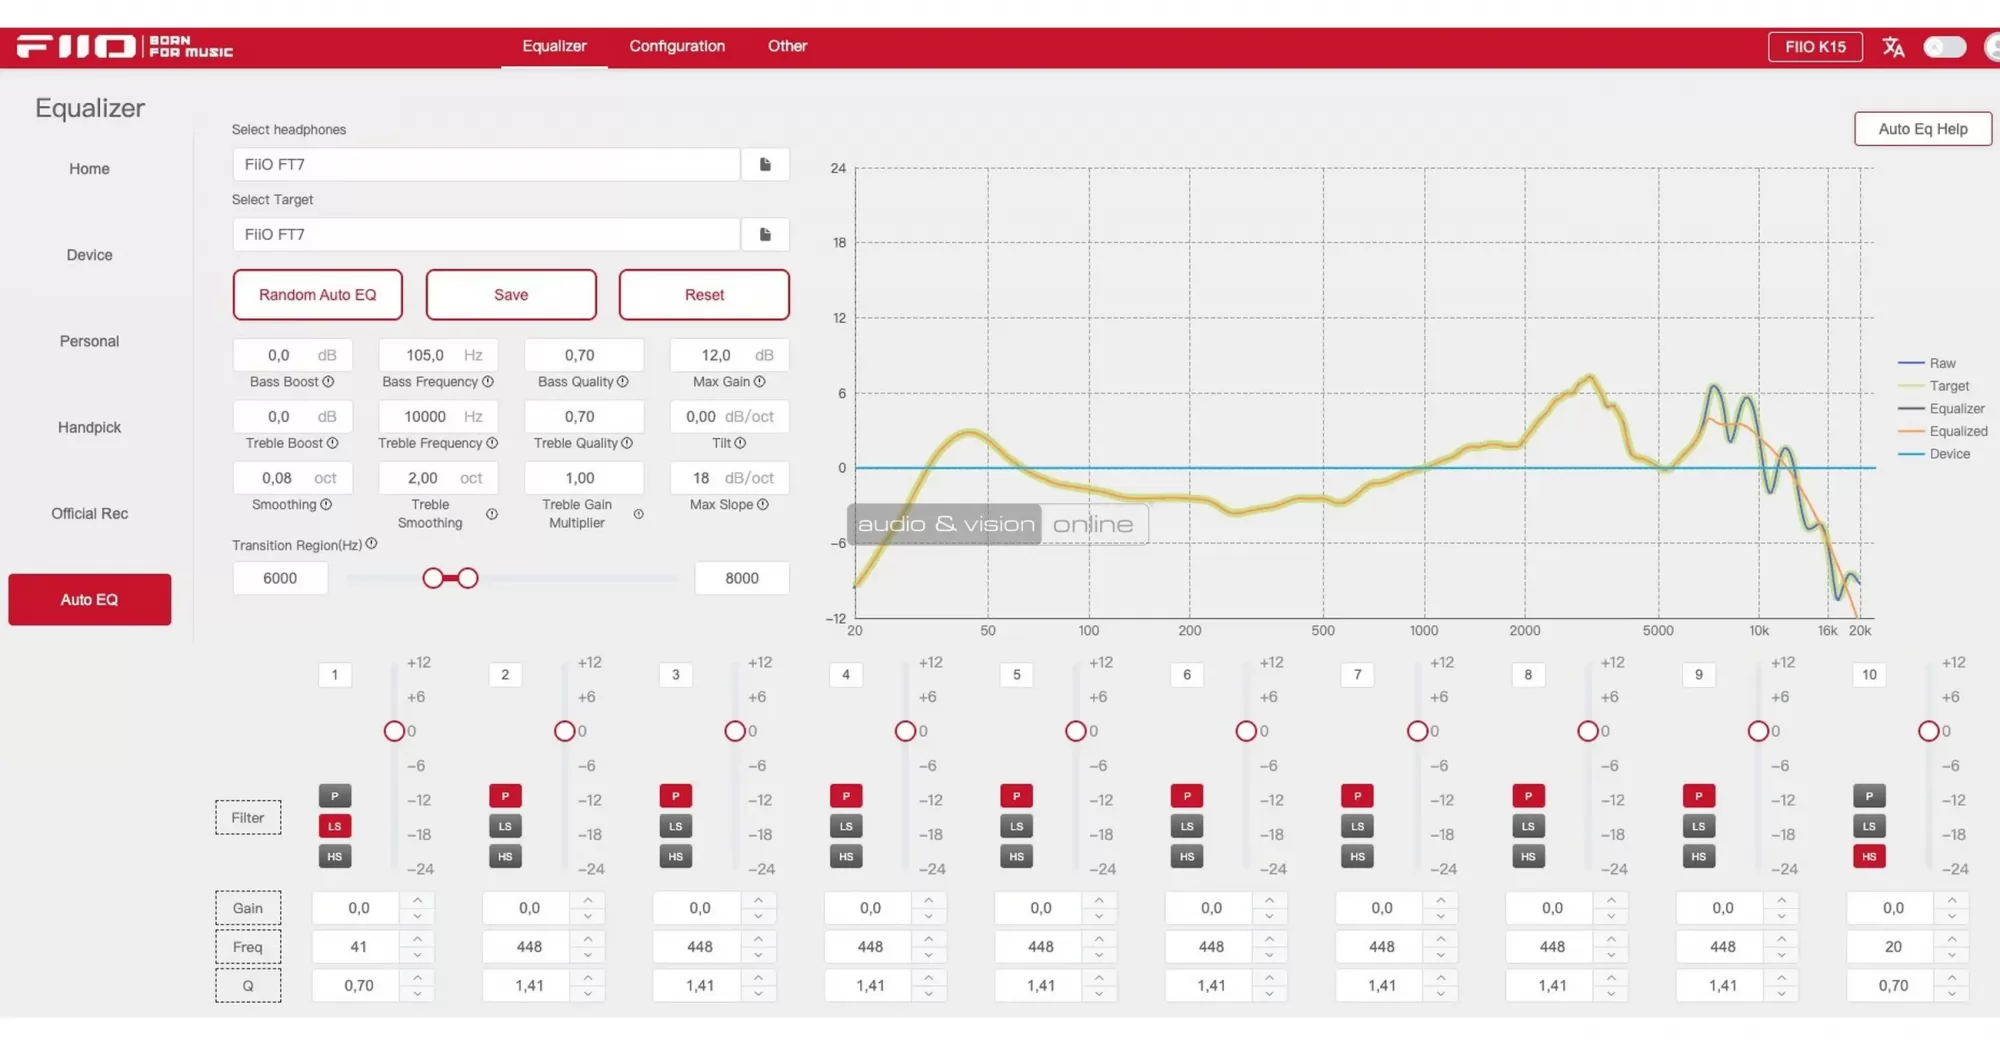Screen dimensions: 2000x1046
Task: Select HS filter type for band 1
Action: point(335,857)
